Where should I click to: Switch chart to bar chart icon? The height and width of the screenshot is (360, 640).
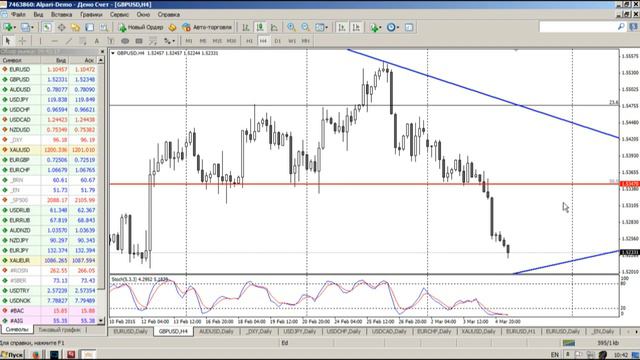tap(246, 27)
